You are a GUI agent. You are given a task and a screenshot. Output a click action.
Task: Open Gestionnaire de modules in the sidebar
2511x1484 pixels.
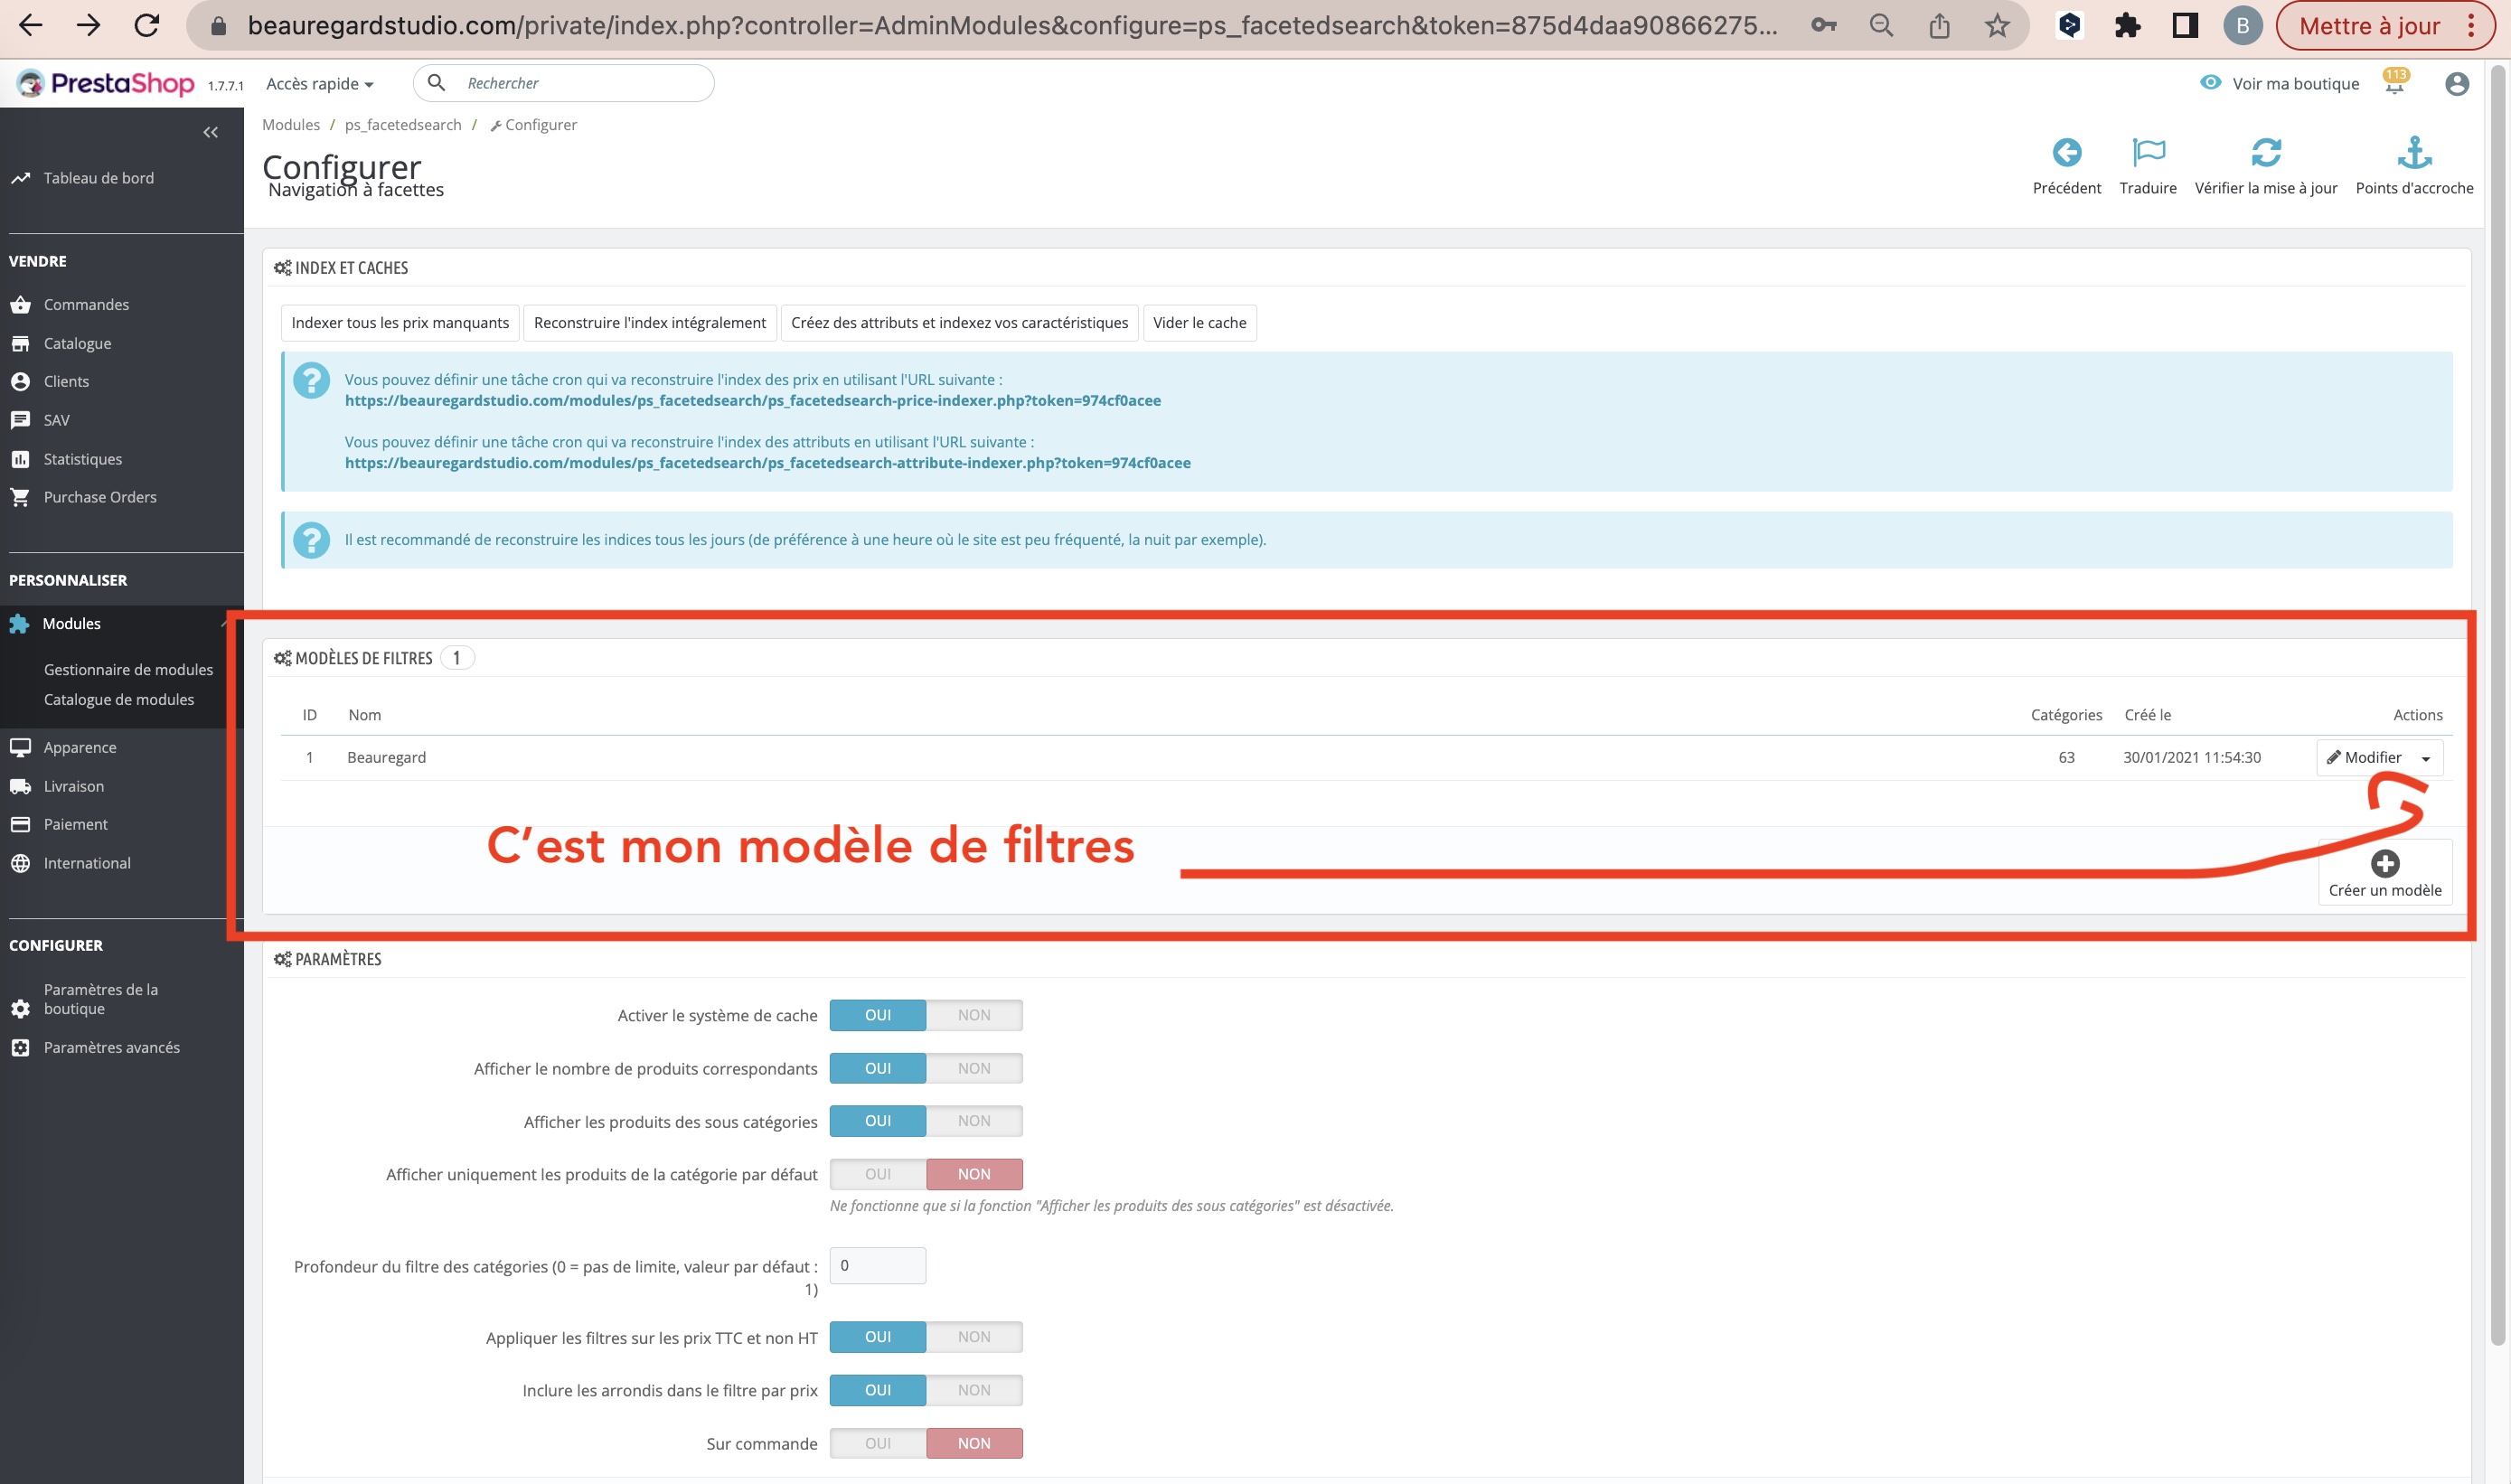click(128, 669)
